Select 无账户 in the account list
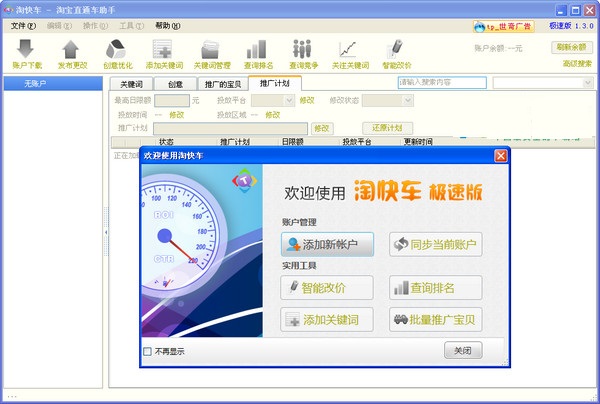Viewport: 600px width, 404px height. click(53, 83)
